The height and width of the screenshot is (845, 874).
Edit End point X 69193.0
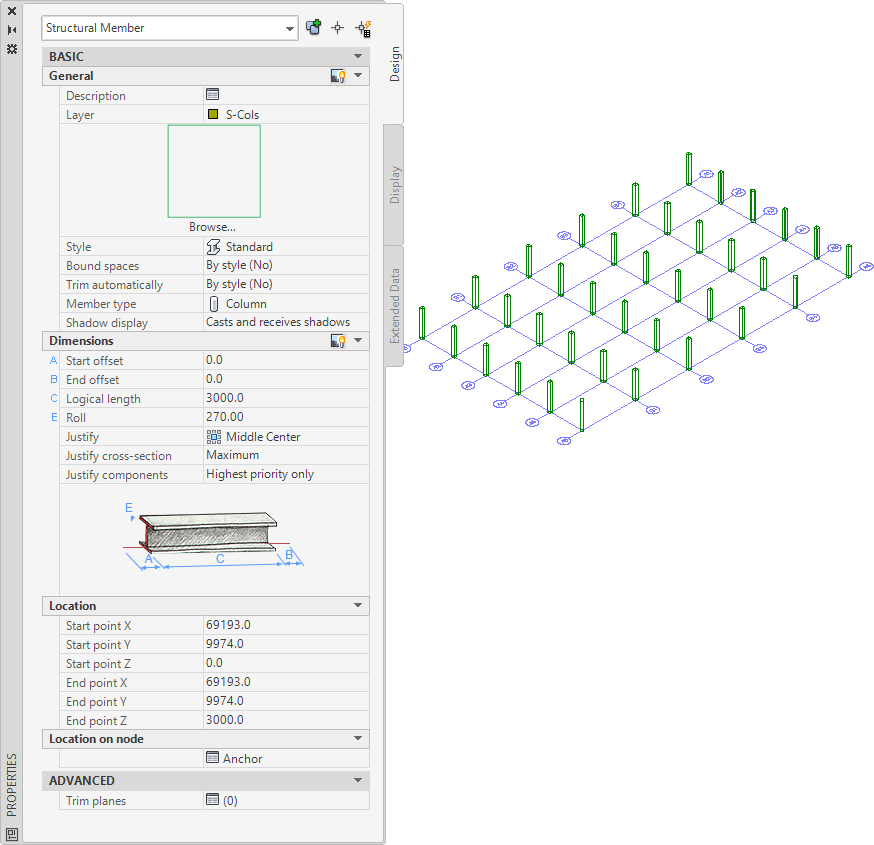point(286,682)
